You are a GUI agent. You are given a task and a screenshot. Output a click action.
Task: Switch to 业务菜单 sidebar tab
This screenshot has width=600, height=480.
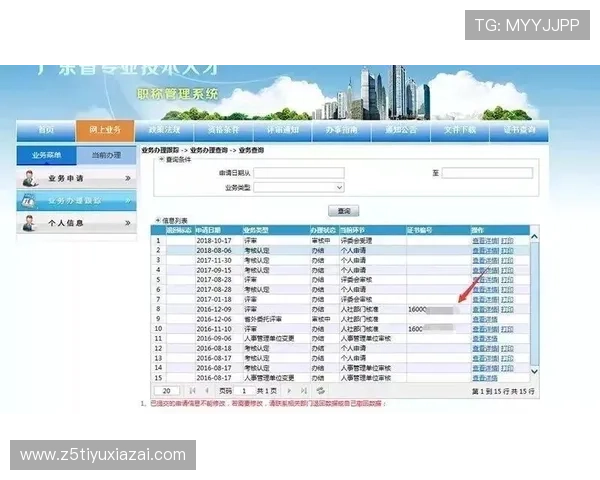[46, 155]
